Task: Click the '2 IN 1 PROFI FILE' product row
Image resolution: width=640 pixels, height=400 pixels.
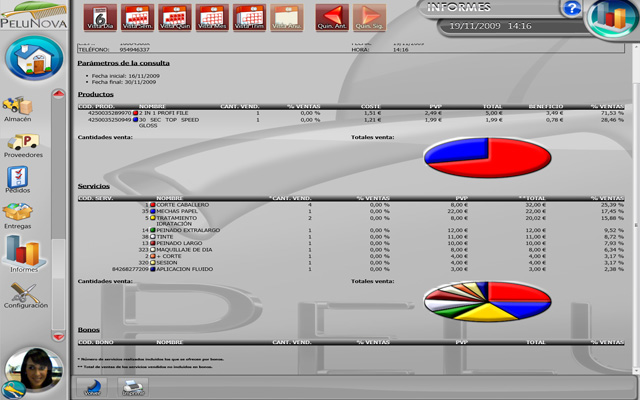Action: 351,113
